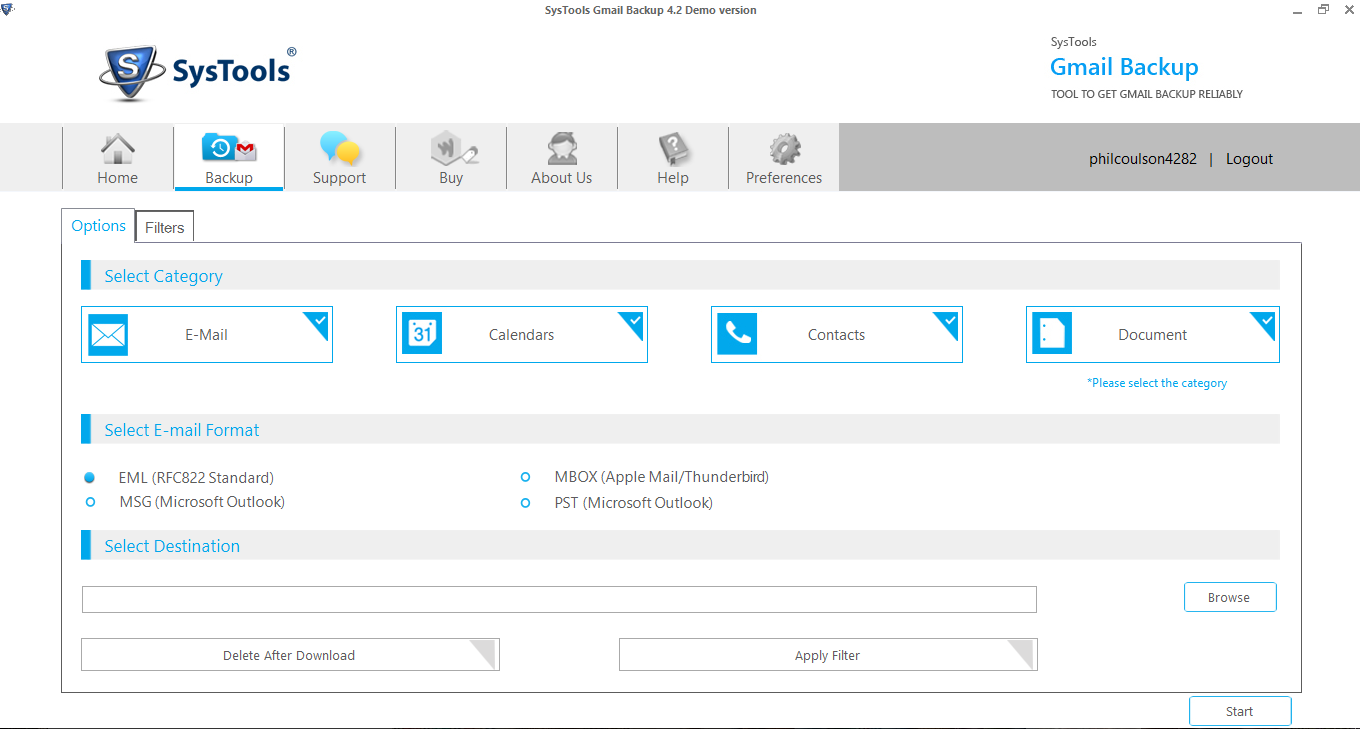Click the destination path input field
This screenshot has height=729, width=1360.
point(559,599)
